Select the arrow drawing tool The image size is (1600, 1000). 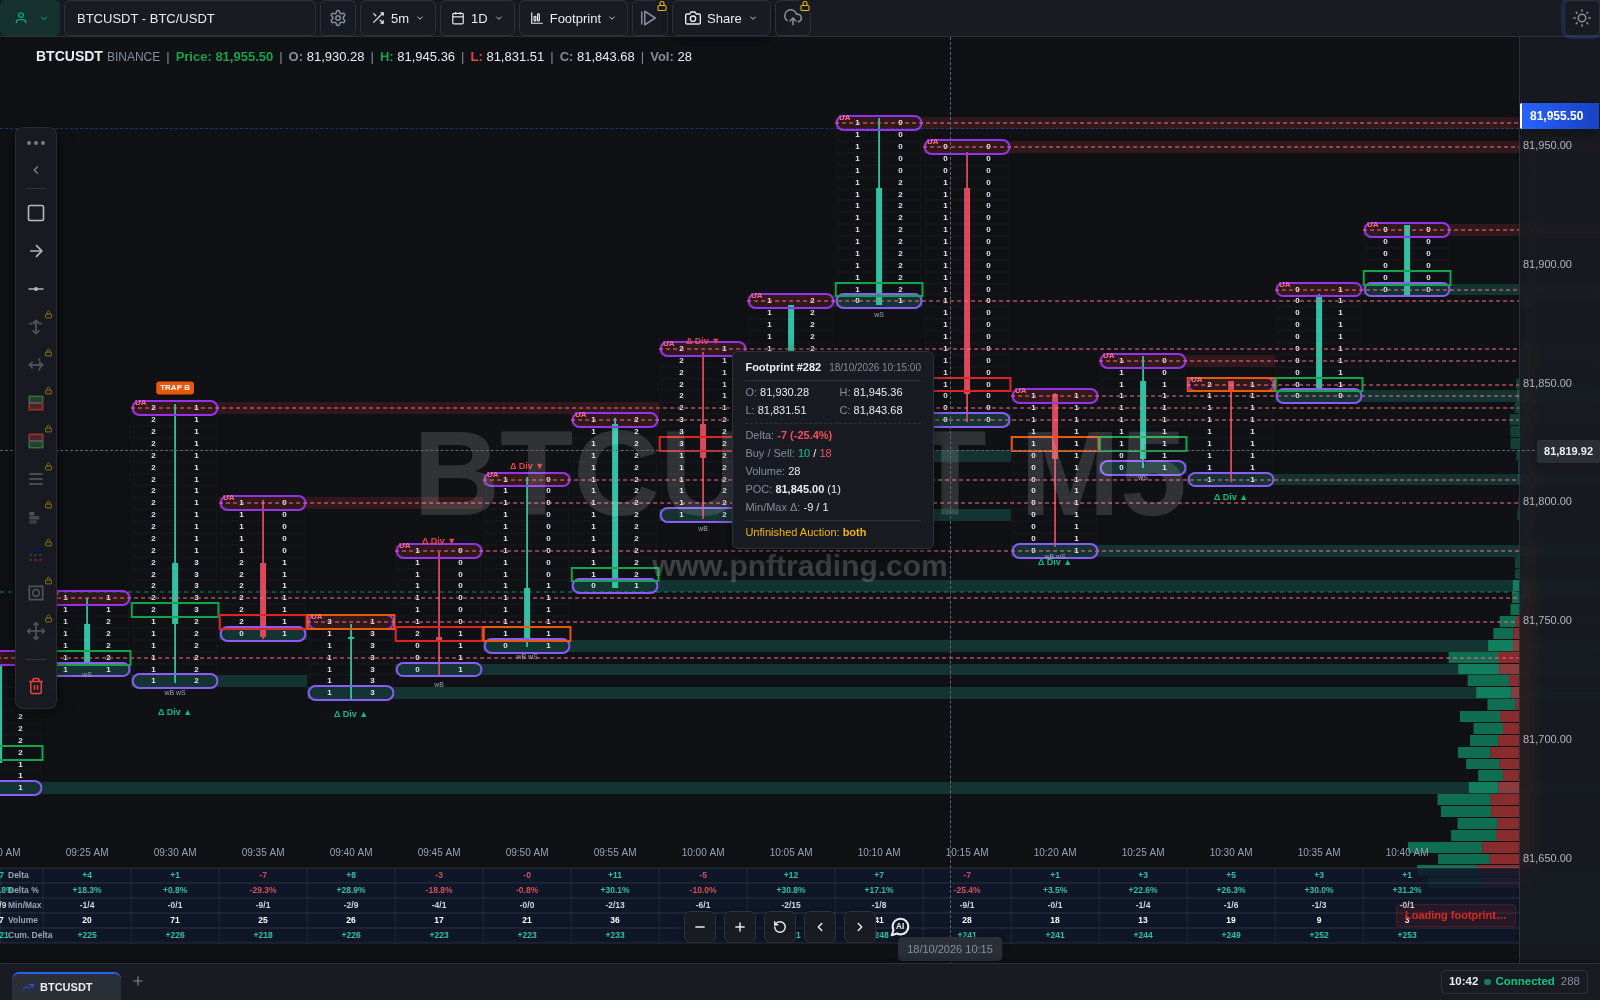click(x=36, y=251)
